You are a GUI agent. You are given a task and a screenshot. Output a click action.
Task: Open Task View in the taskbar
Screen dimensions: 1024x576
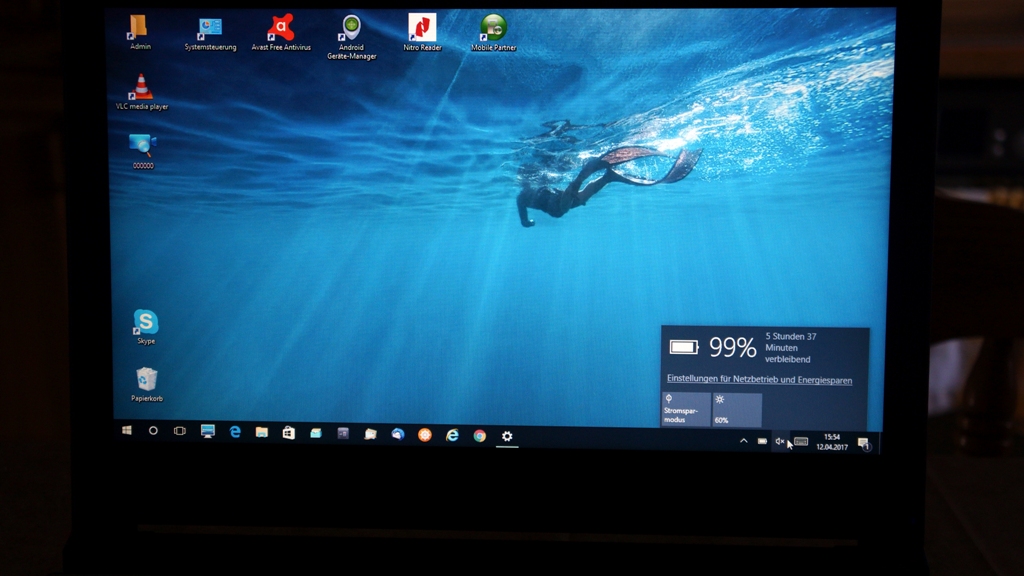[x=180, y=431]
